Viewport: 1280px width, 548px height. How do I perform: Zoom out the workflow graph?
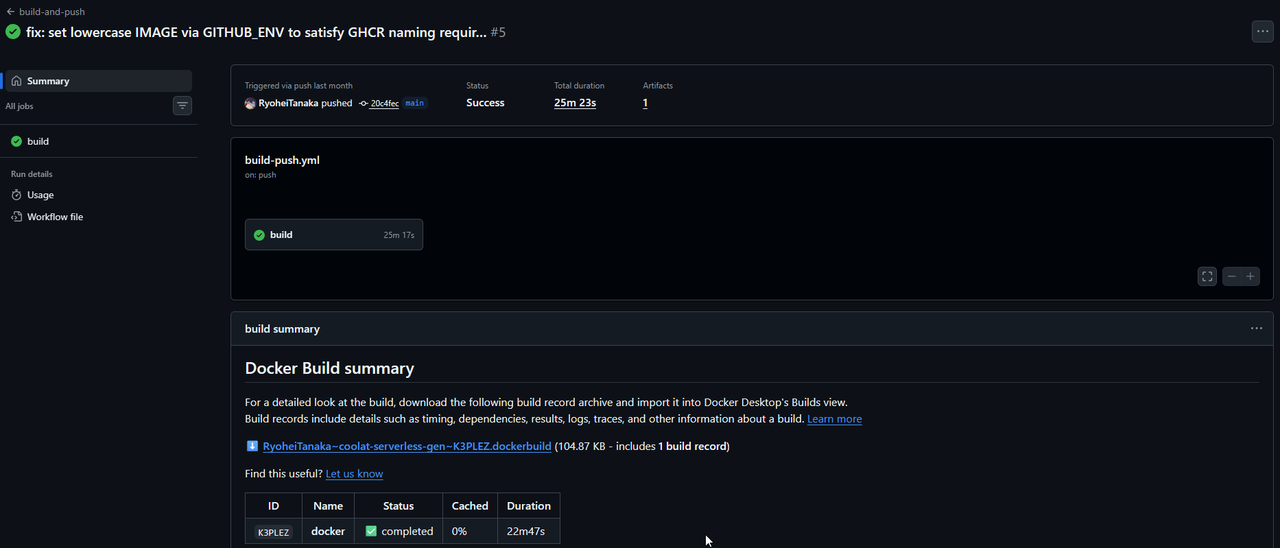tap(1232, 276)
